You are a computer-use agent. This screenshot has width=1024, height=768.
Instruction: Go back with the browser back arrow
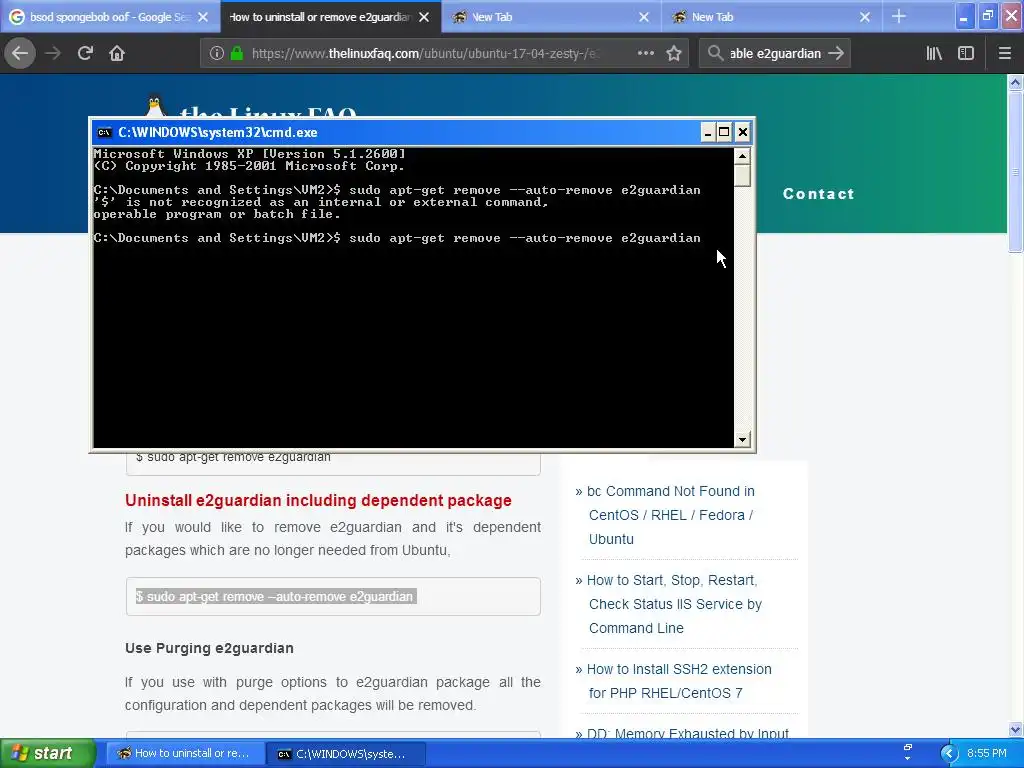(20, 53)
